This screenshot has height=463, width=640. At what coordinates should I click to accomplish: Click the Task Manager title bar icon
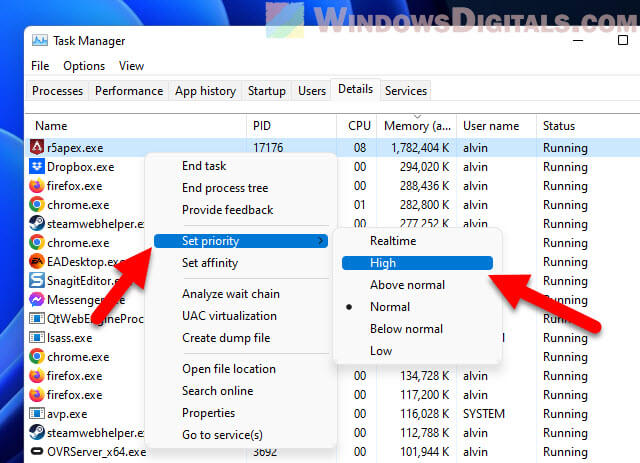(40, 40)
